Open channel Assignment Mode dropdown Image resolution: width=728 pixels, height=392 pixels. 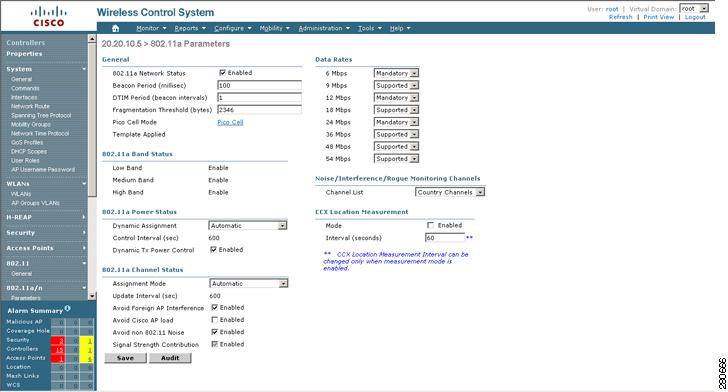pos(249,283)
